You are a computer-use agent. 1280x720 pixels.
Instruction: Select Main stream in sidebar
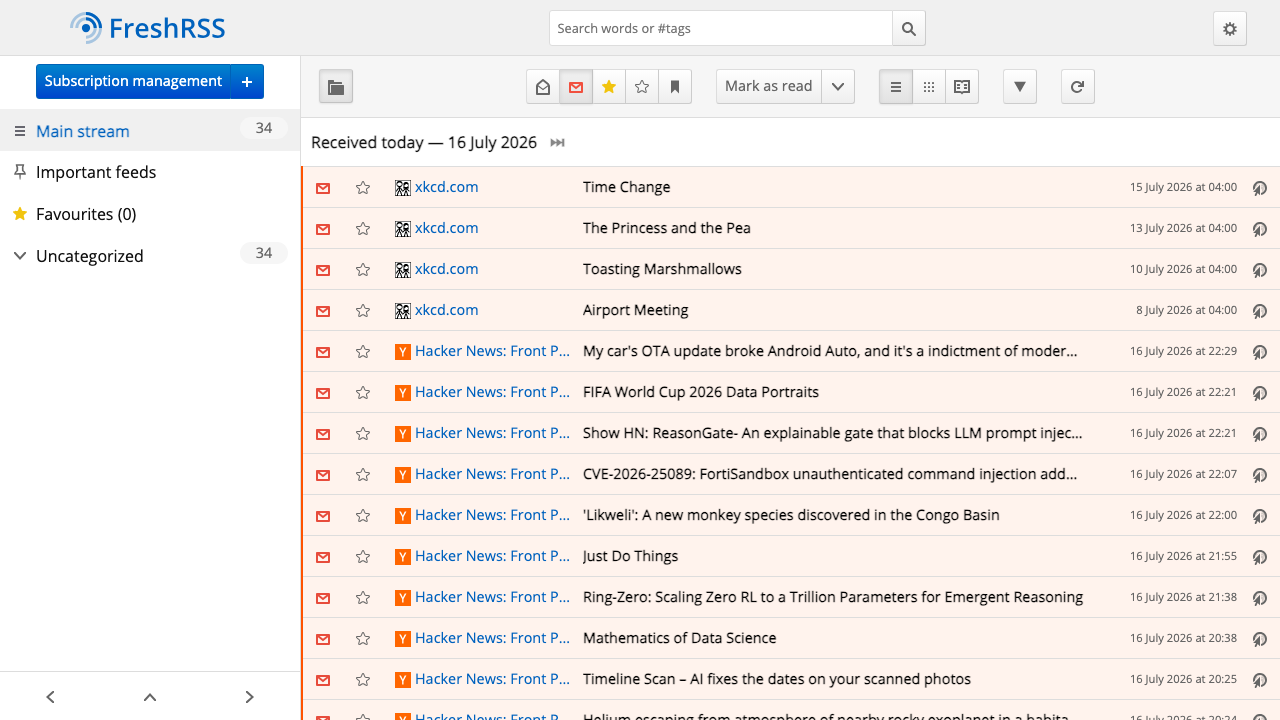(x=83, y=131)
